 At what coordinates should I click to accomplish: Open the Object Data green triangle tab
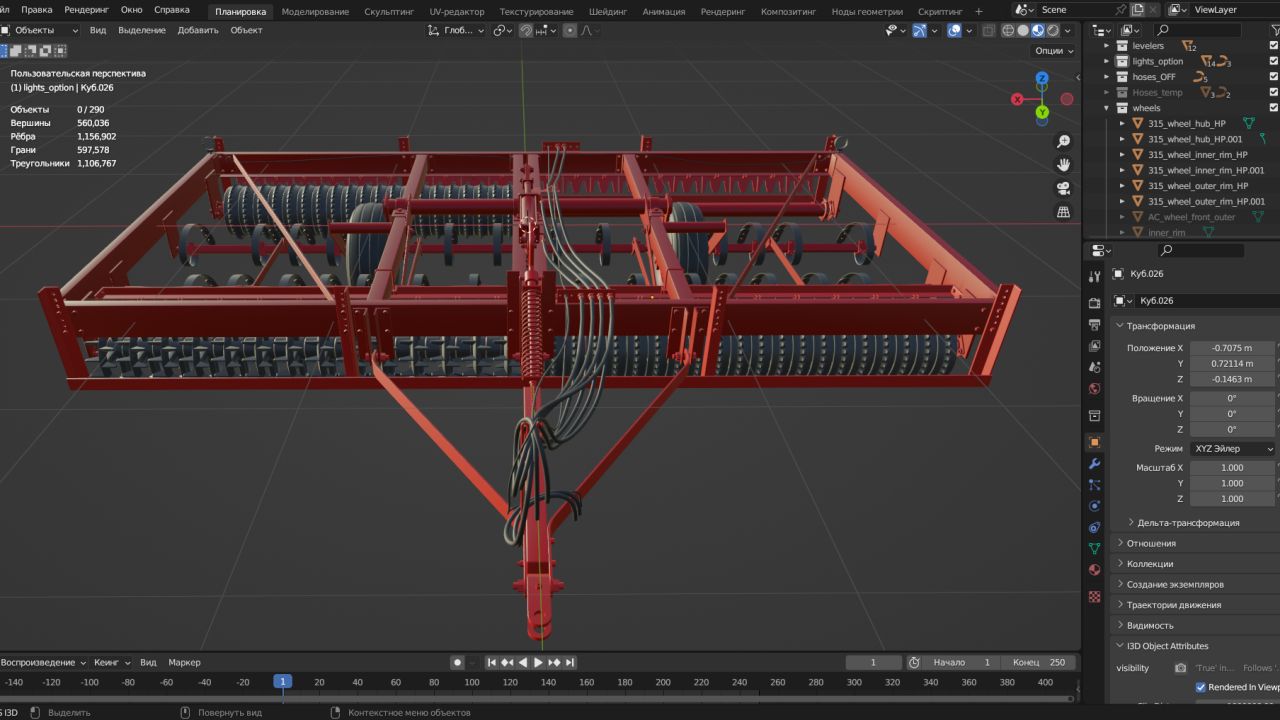pos(1095,548)
